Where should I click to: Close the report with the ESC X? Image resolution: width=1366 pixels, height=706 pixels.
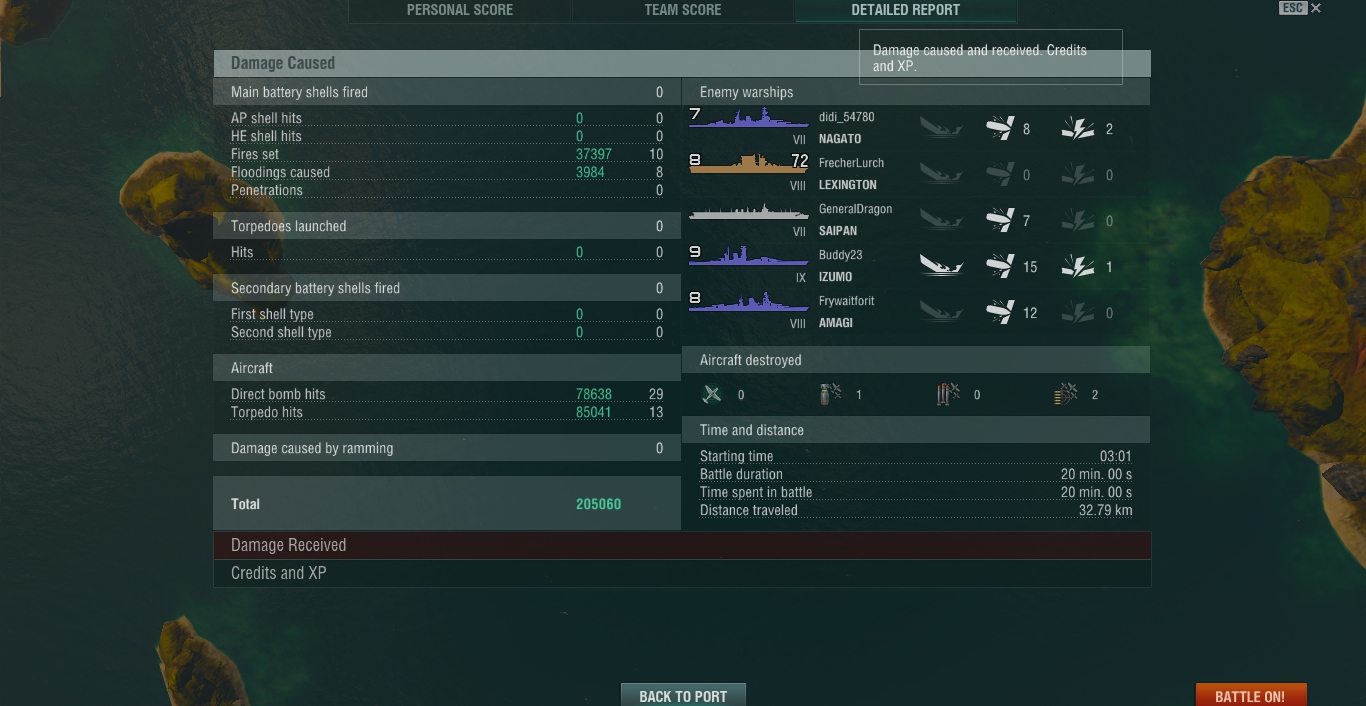[x=1301, y=8]
